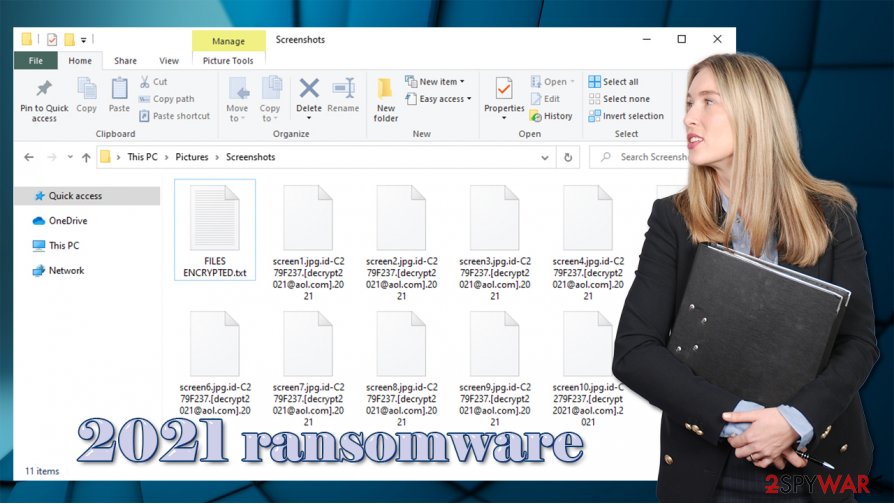Select FILES ENCRYPTED.txt file

pyautogui.click(x=215, y=230)
